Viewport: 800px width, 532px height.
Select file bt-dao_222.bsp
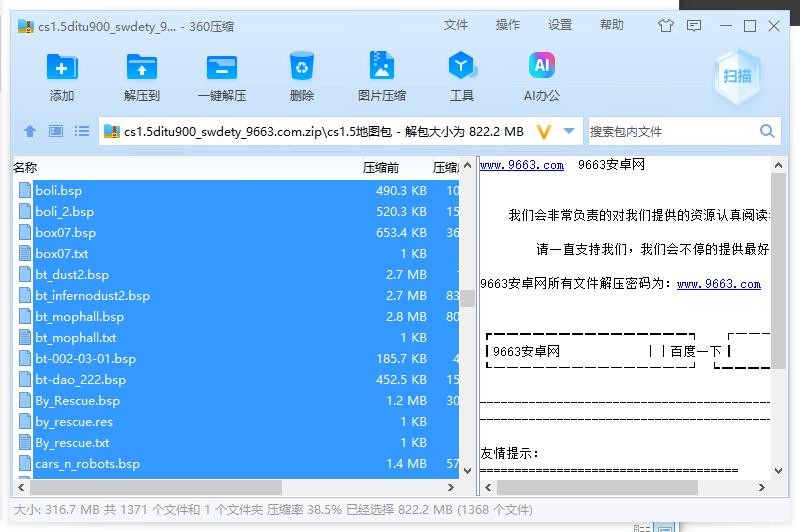pos(246,379)
